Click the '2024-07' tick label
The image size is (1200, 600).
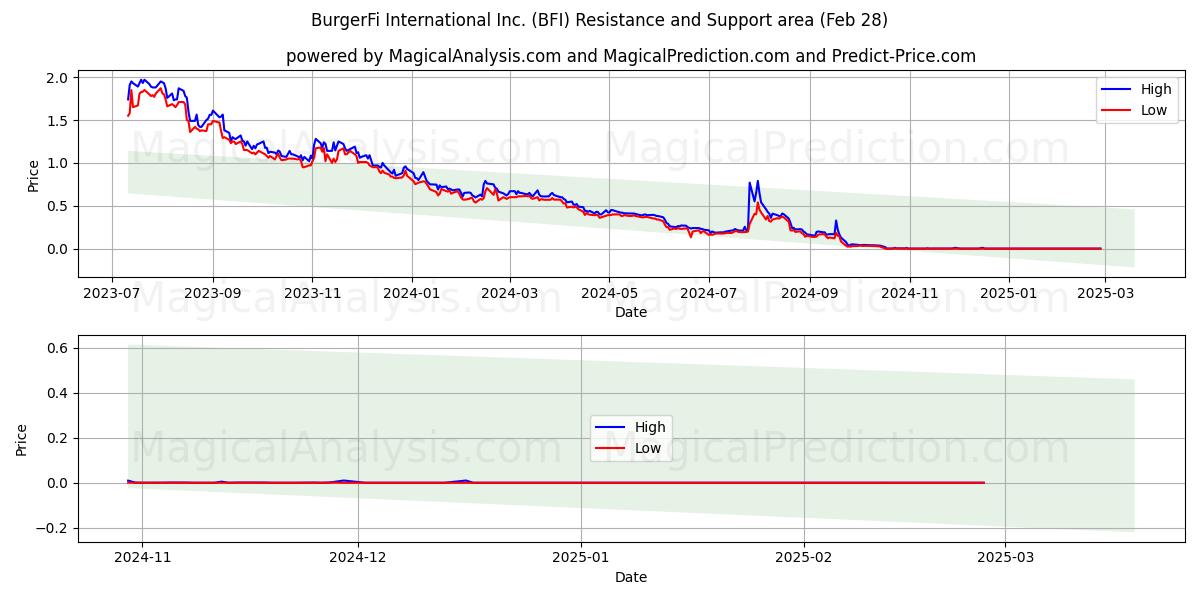709,293
